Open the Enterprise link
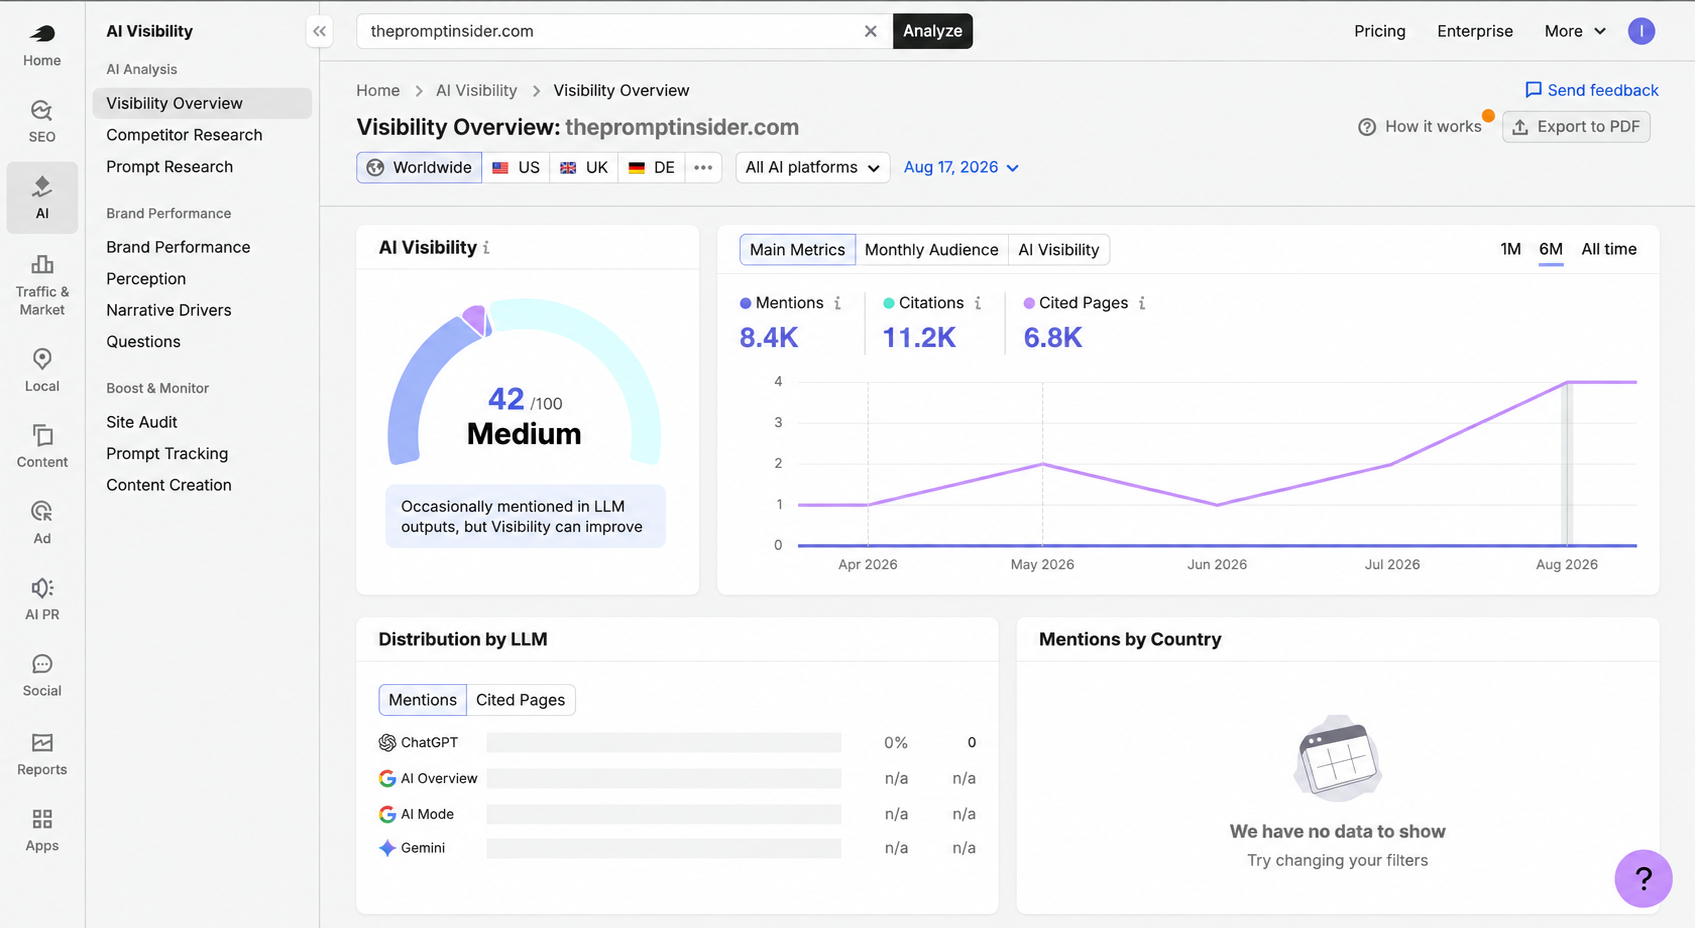The width and height of the screenshot is (1695, 928). [1475, 31]
